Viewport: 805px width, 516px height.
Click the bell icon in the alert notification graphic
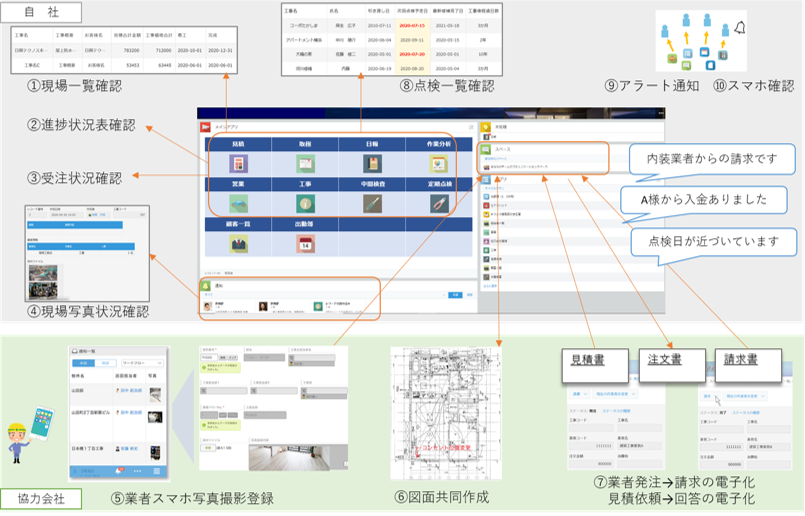740,28
